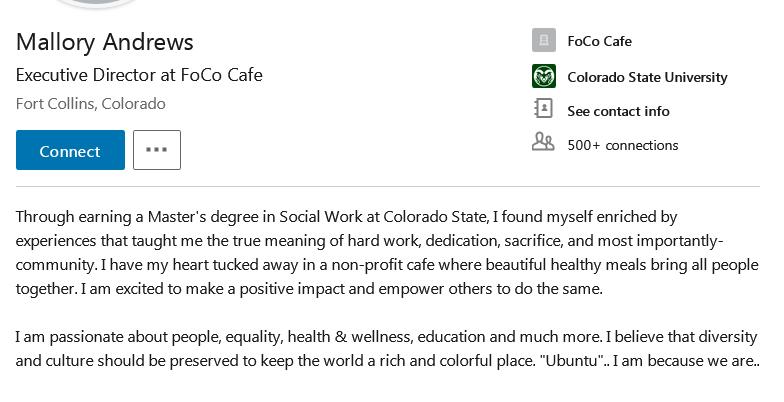Open the FoCo Cafe company text link

(x=599, y=41)
